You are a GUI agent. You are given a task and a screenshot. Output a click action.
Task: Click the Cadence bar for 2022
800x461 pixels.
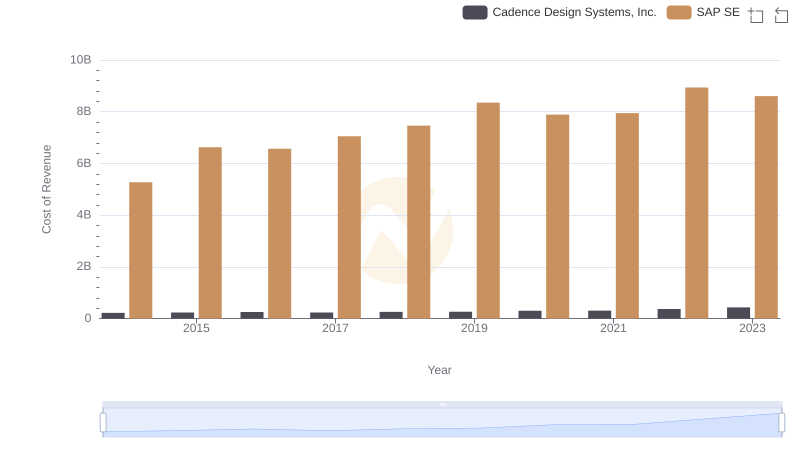coord(669,314)
